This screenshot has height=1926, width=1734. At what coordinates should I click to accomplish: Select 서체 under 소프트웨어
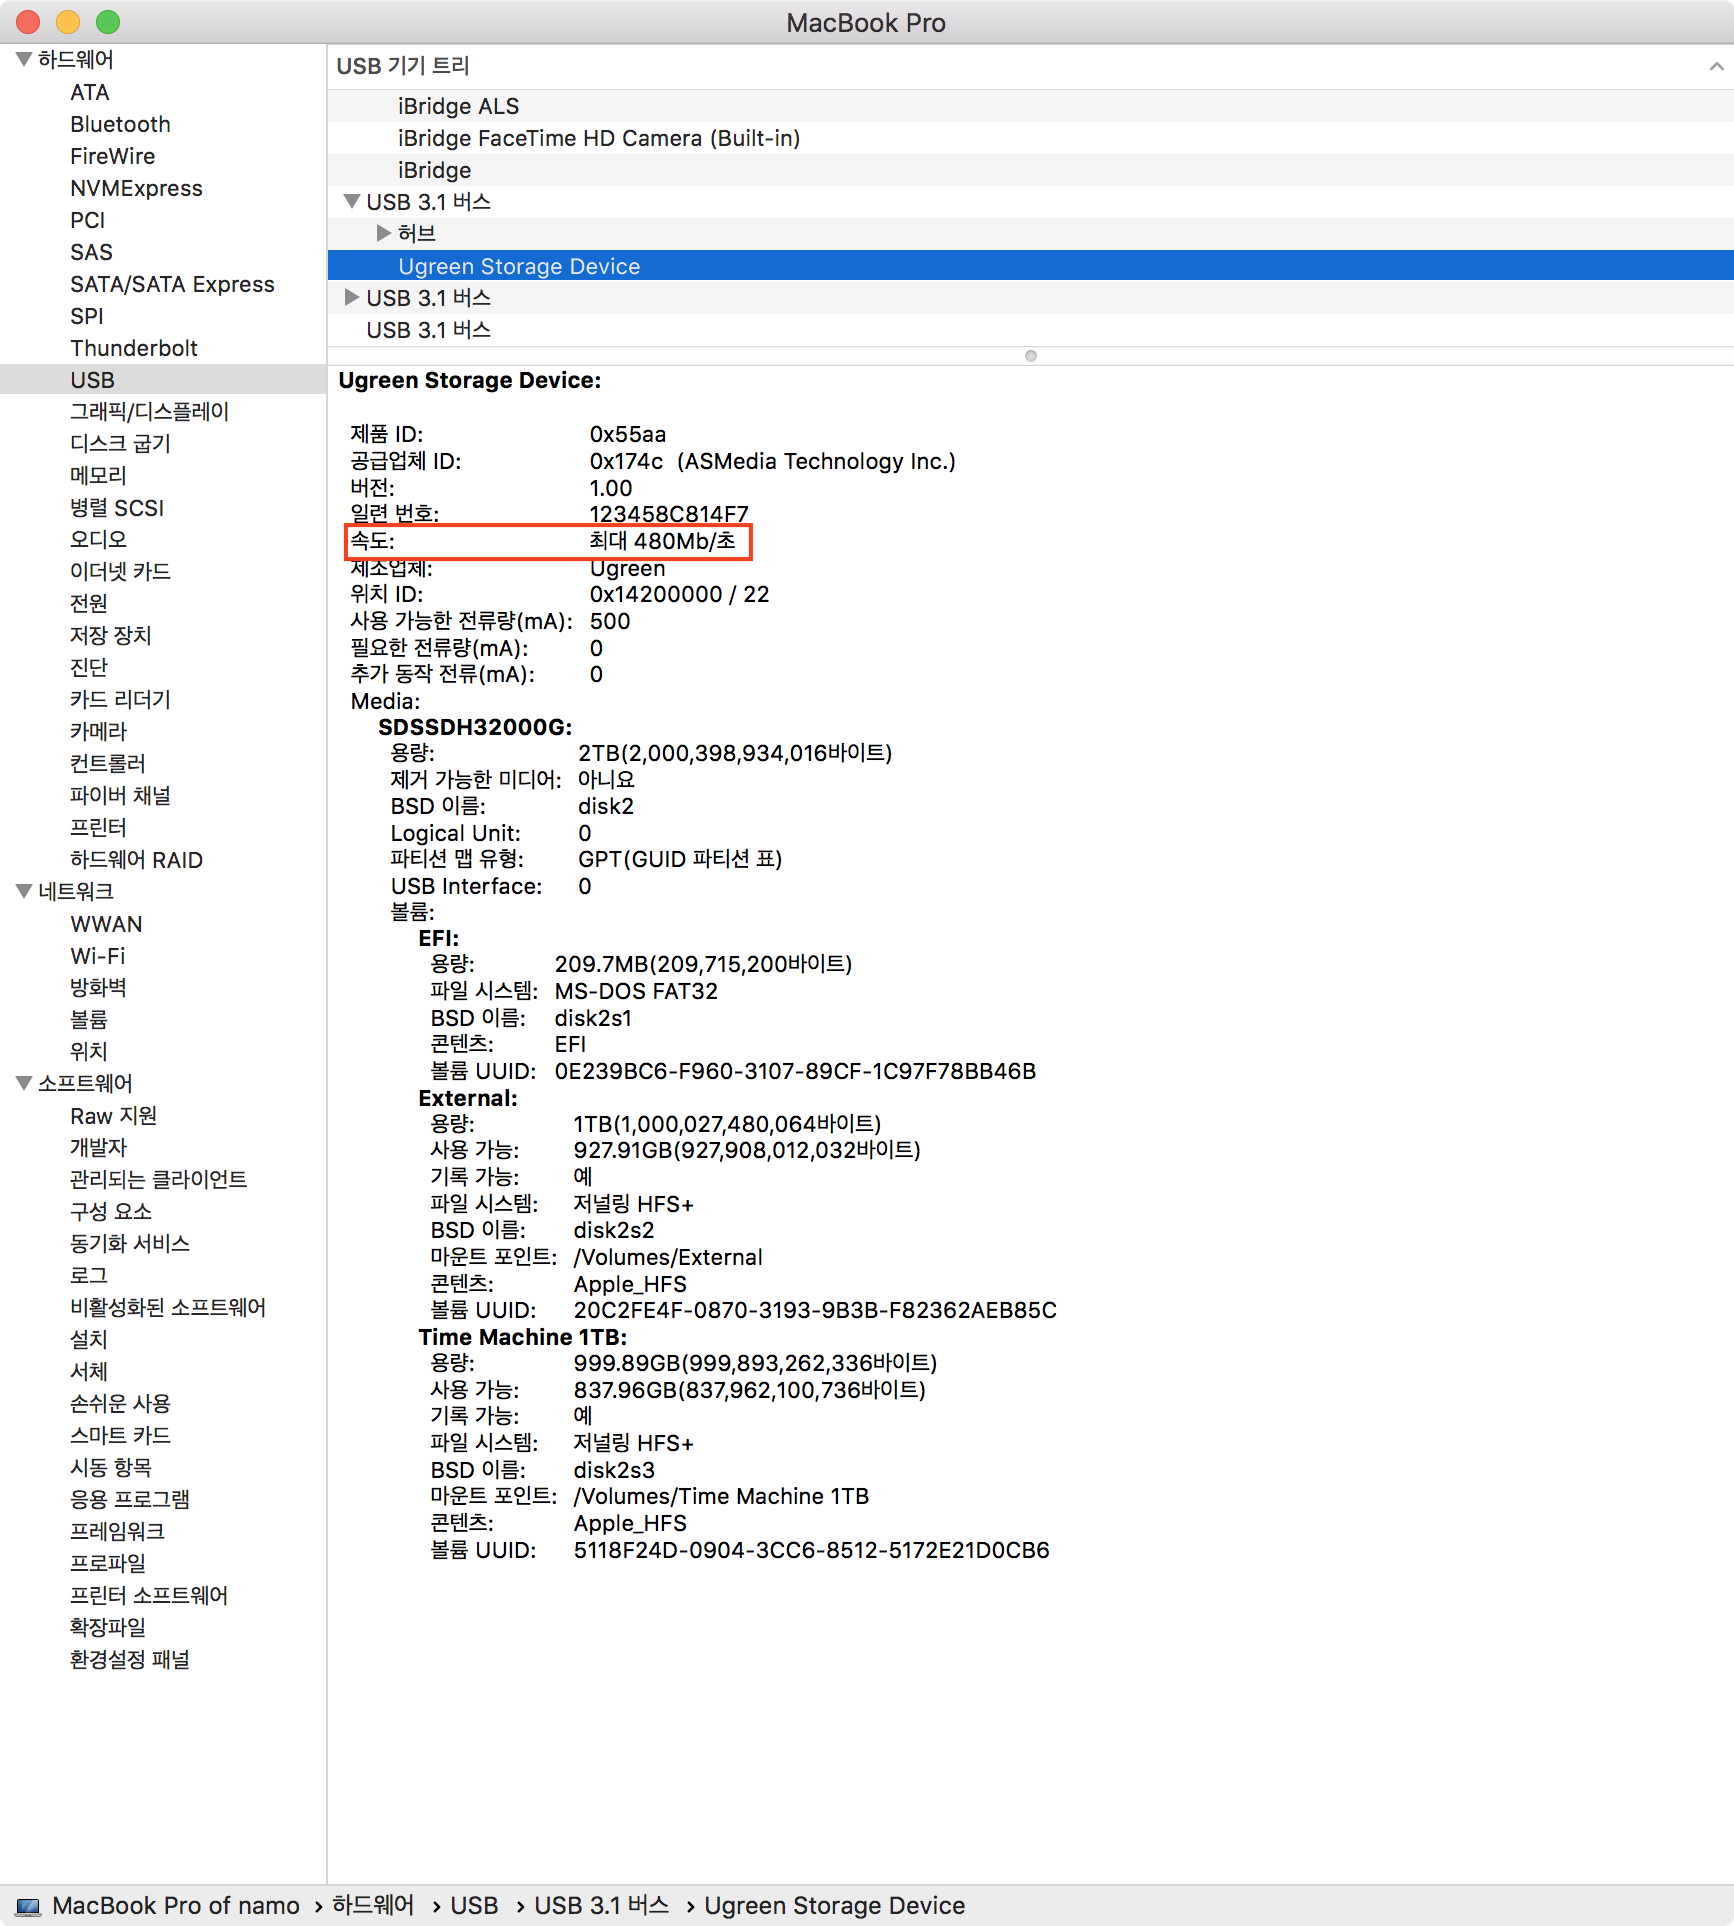tap(89, 1372)
